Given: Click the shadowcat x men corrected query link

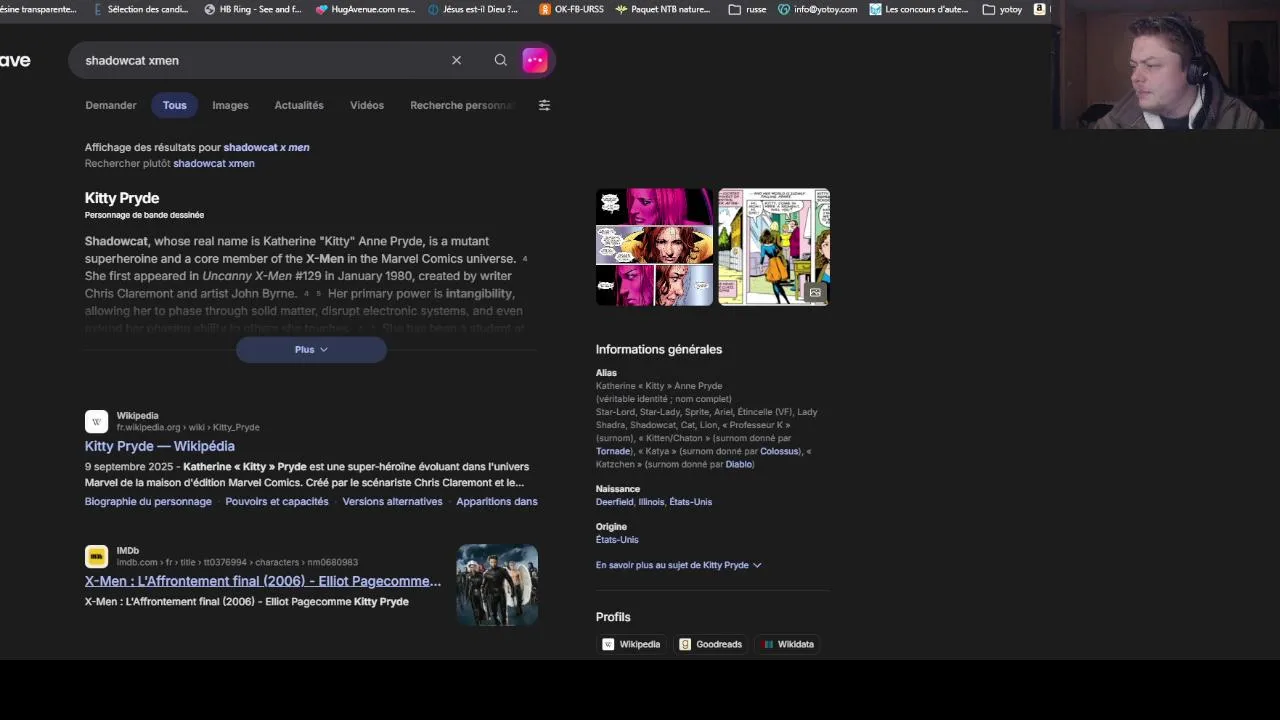Looking at the screenshot, I should 266,147.
